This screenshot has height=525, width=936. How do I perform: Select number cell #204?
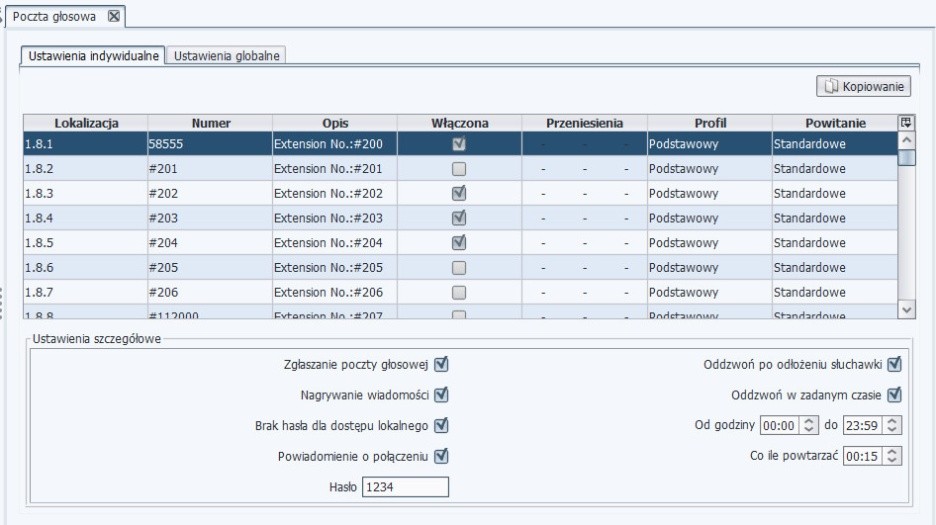(x=210, y=242)
